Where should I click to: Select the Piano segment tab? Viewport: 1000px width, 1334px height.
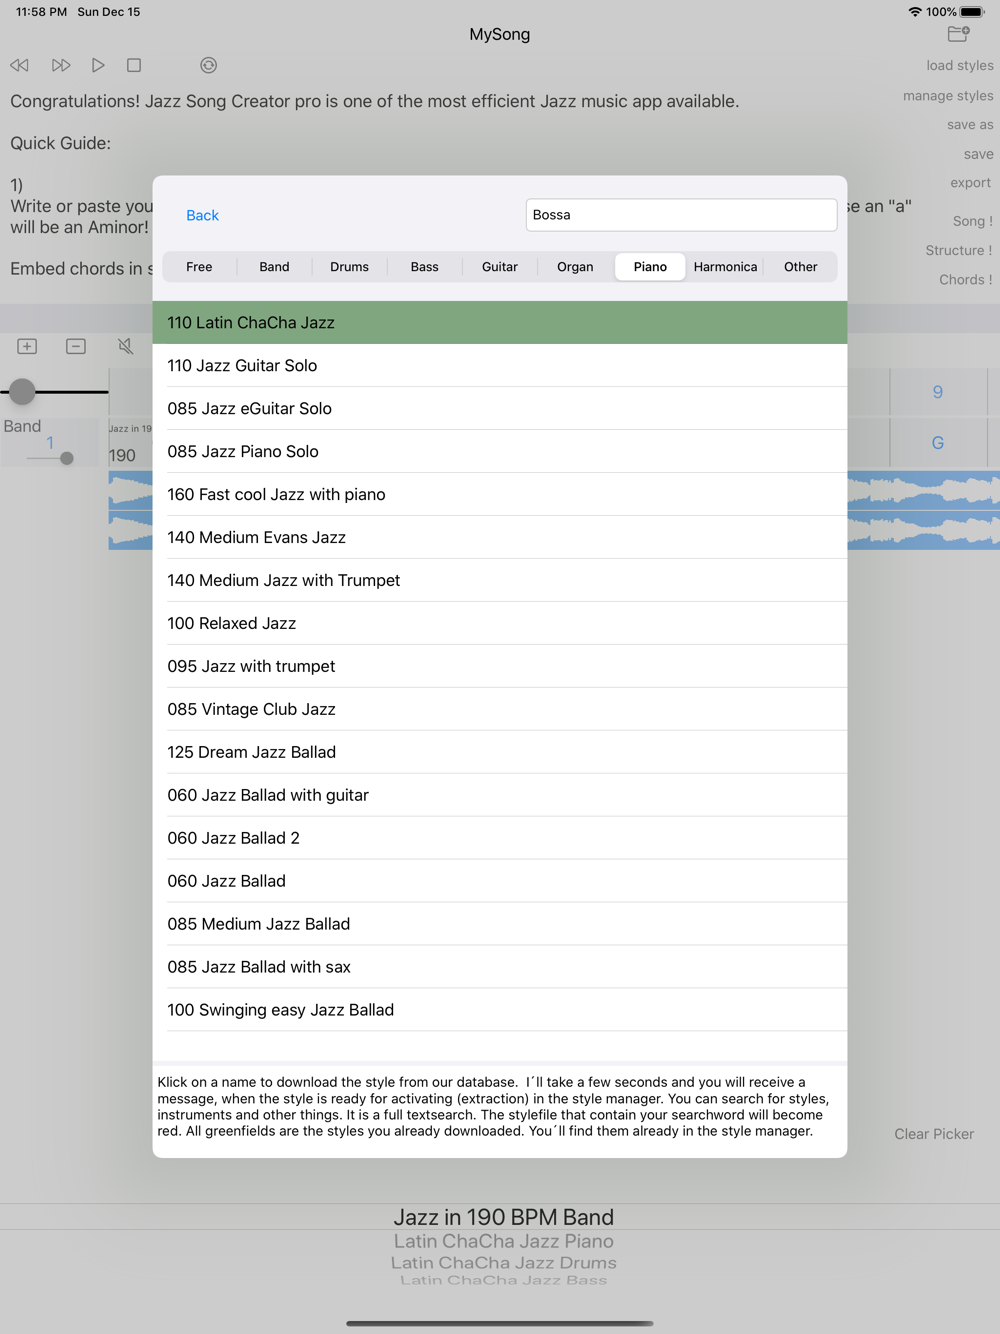(650, 267)
